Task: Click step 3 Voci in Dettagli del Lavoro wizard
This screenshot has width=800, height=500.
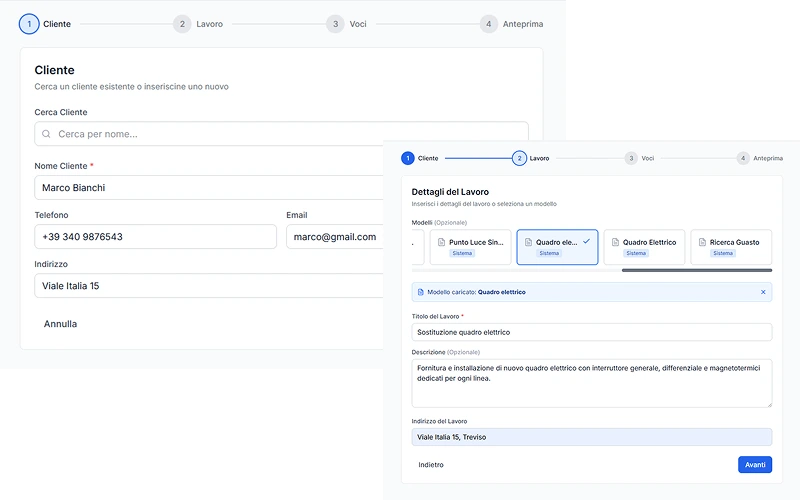Action: (x=631, y=158)
